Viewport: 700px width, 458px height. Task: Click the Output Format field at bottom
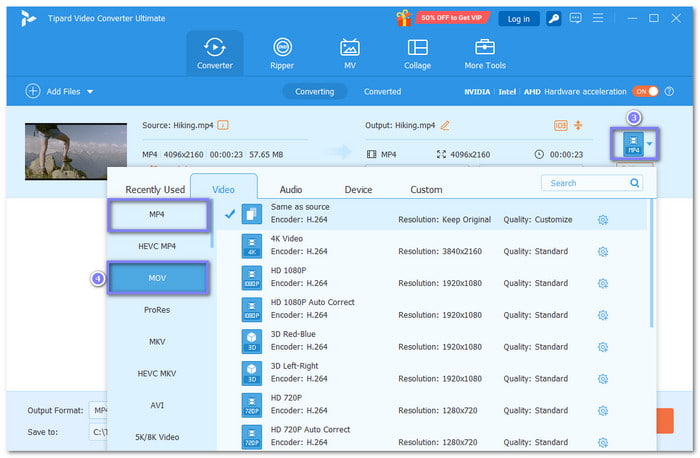(x=99, y=410)
